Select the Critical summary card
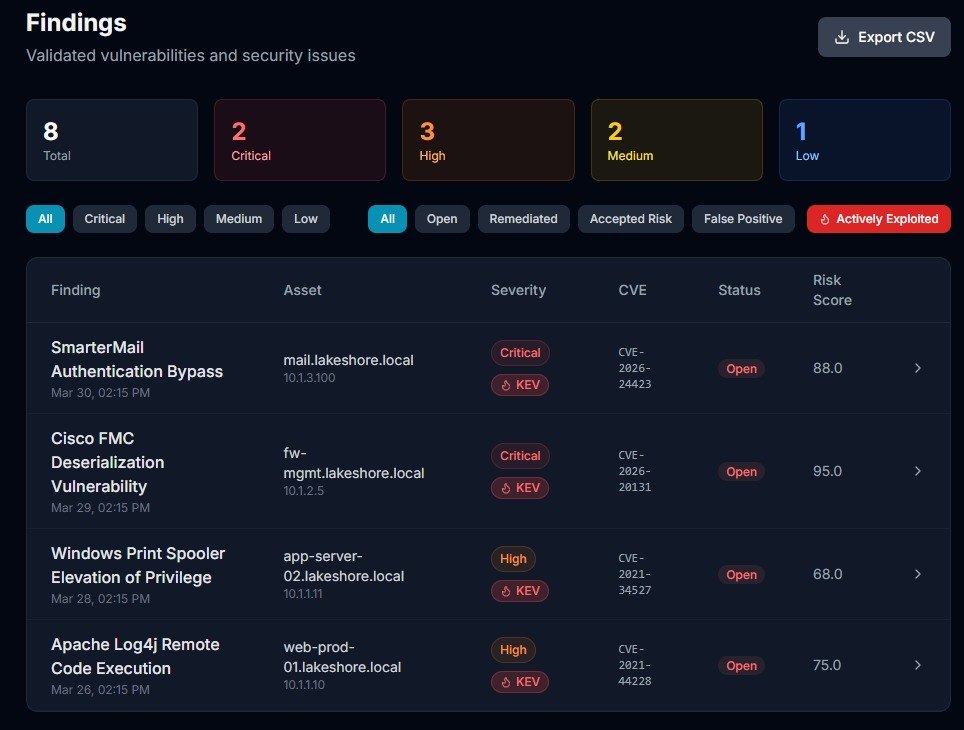 pos(300,140)
